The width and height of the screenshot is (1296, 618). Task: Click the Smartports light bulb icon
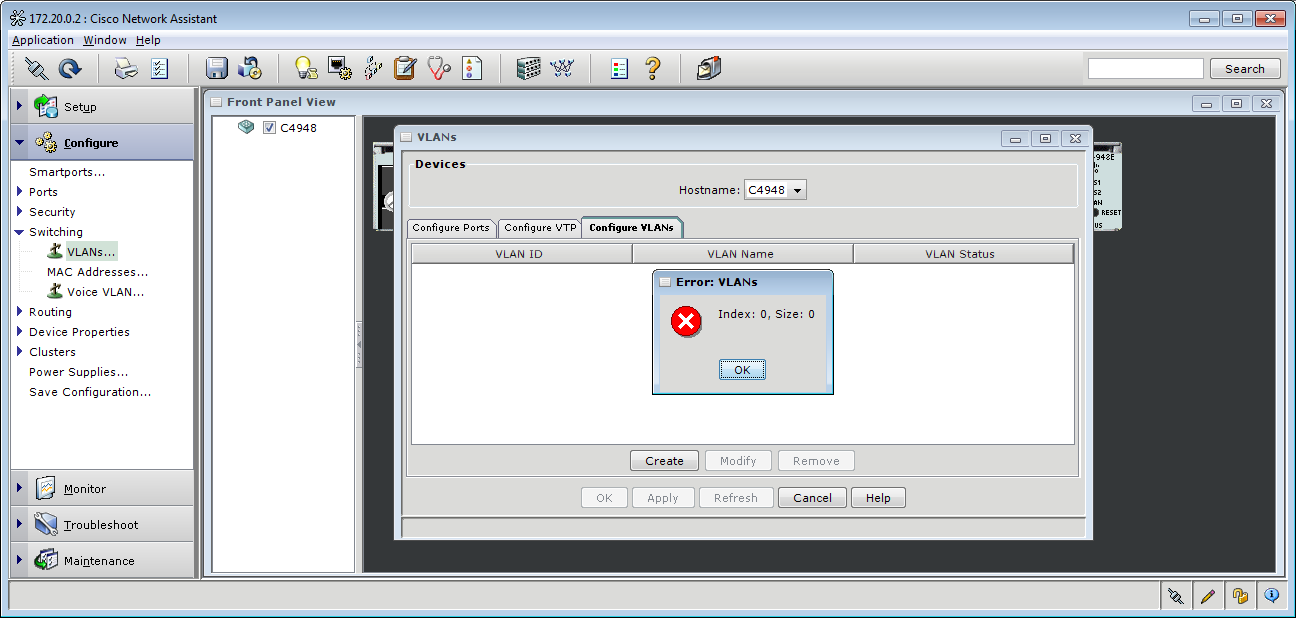click(x=305, y=69)
